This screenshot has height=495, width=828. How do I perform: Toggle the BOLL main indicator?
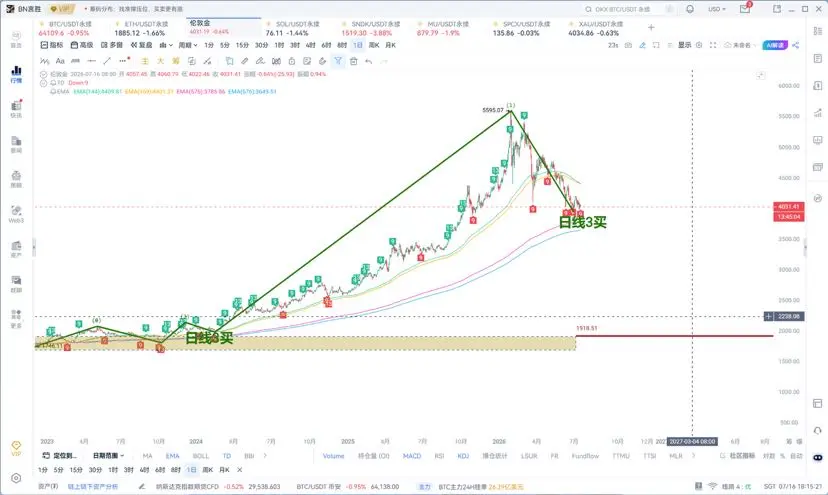(201, 456)
